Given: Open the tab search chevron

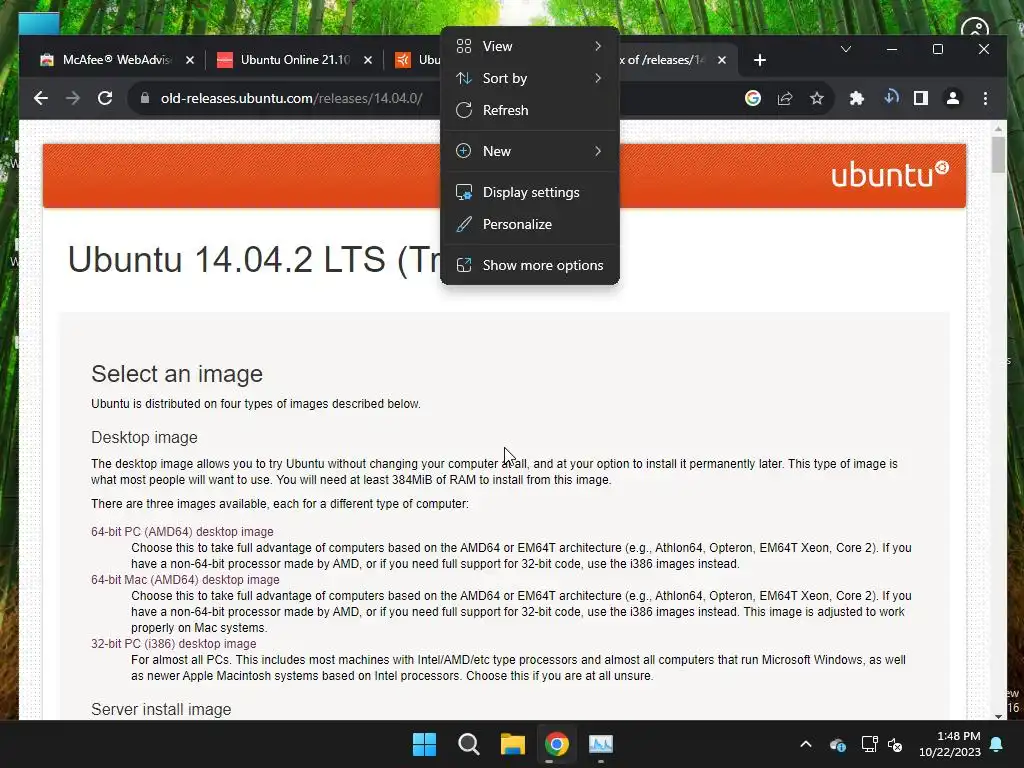Looking at the screenshot, I should point(846,49).
